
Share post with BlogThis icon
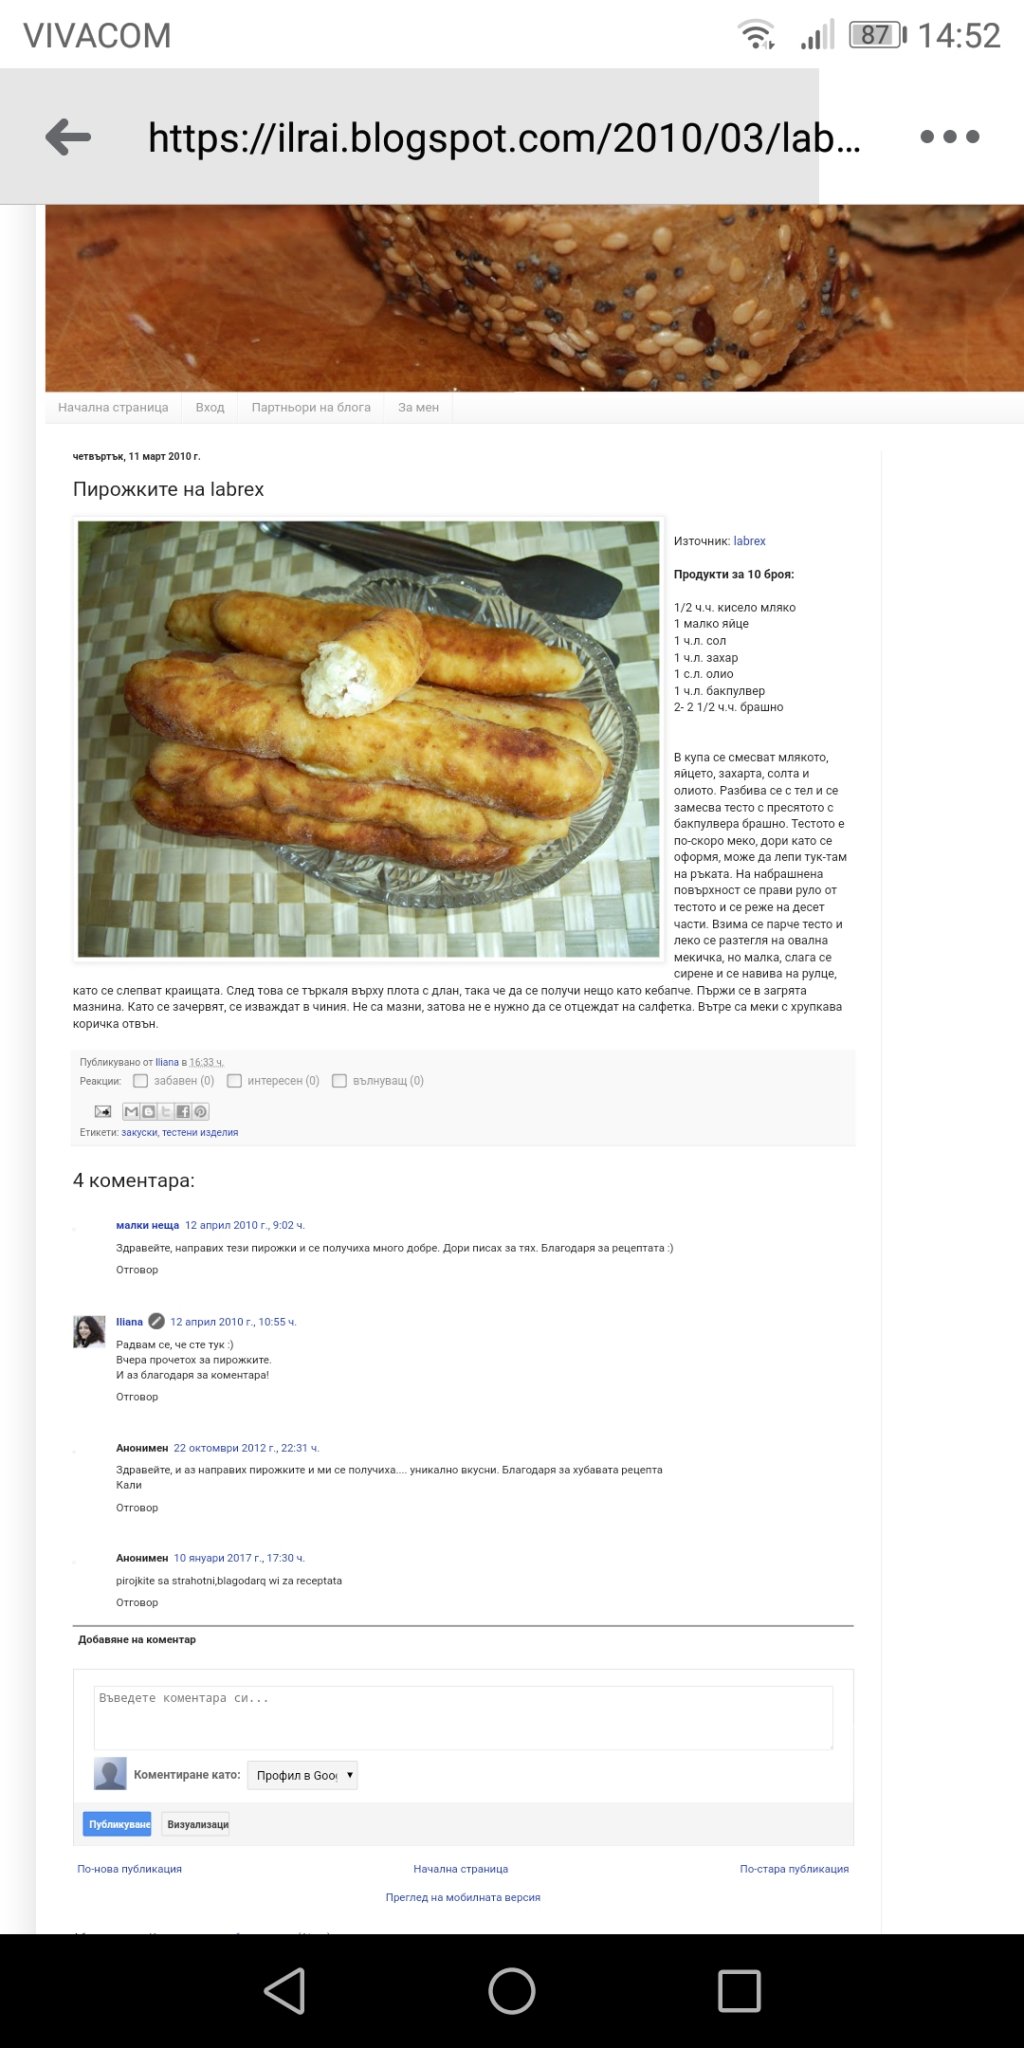pos(149,1111)
